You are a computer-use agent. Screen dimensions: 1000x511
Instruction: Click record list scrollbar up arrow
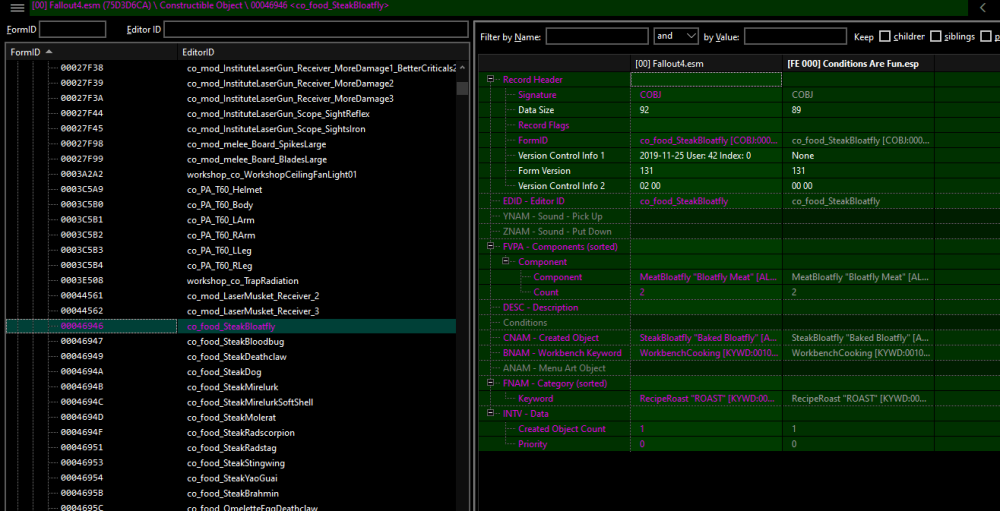[463, 66]
